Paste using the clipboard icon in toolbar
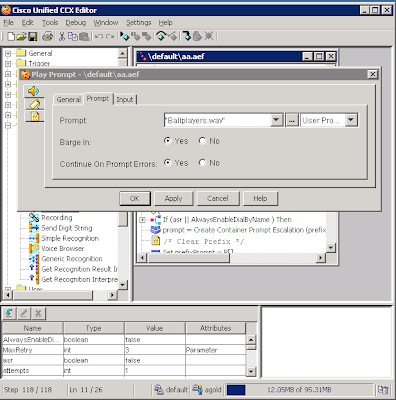The width and height of the screenshot is (396, 400). coord(84,36)
